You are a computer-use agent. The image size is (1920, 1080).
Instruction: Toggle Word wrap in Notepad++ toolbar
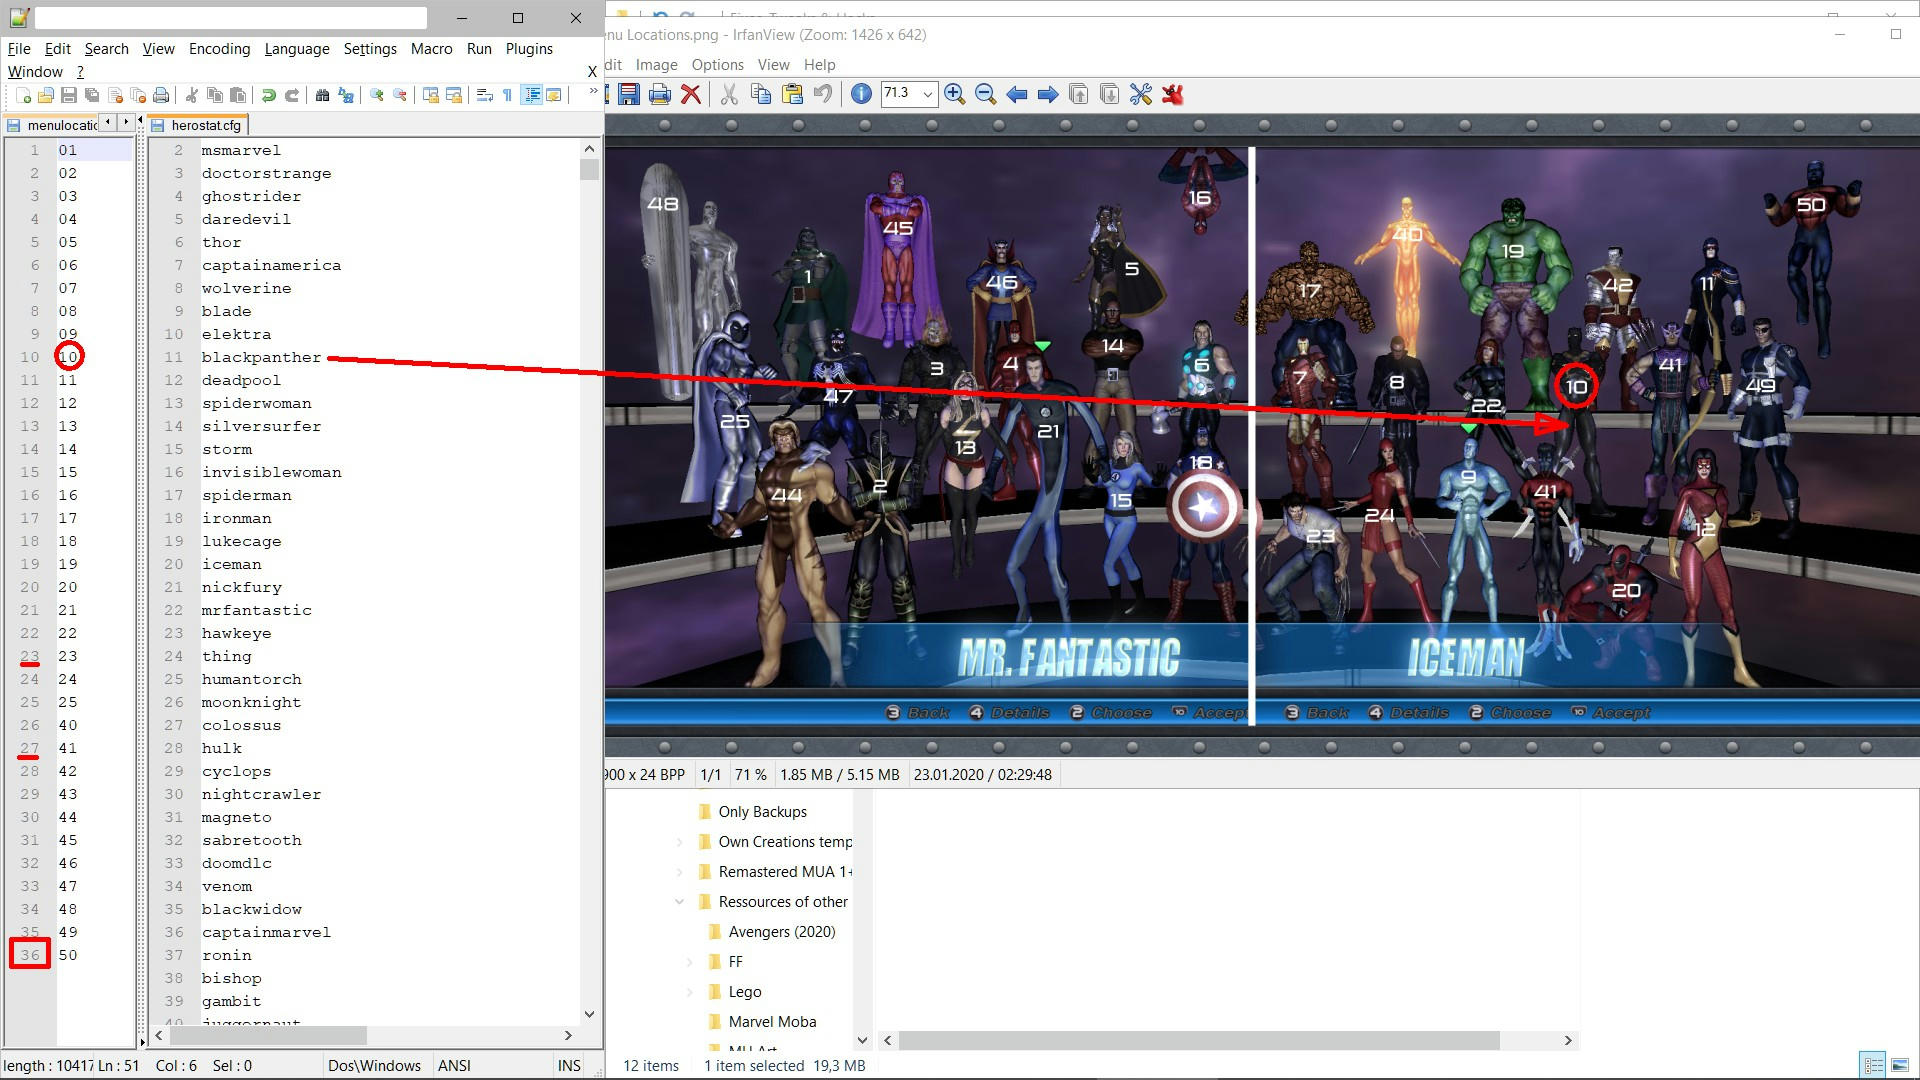485,95
